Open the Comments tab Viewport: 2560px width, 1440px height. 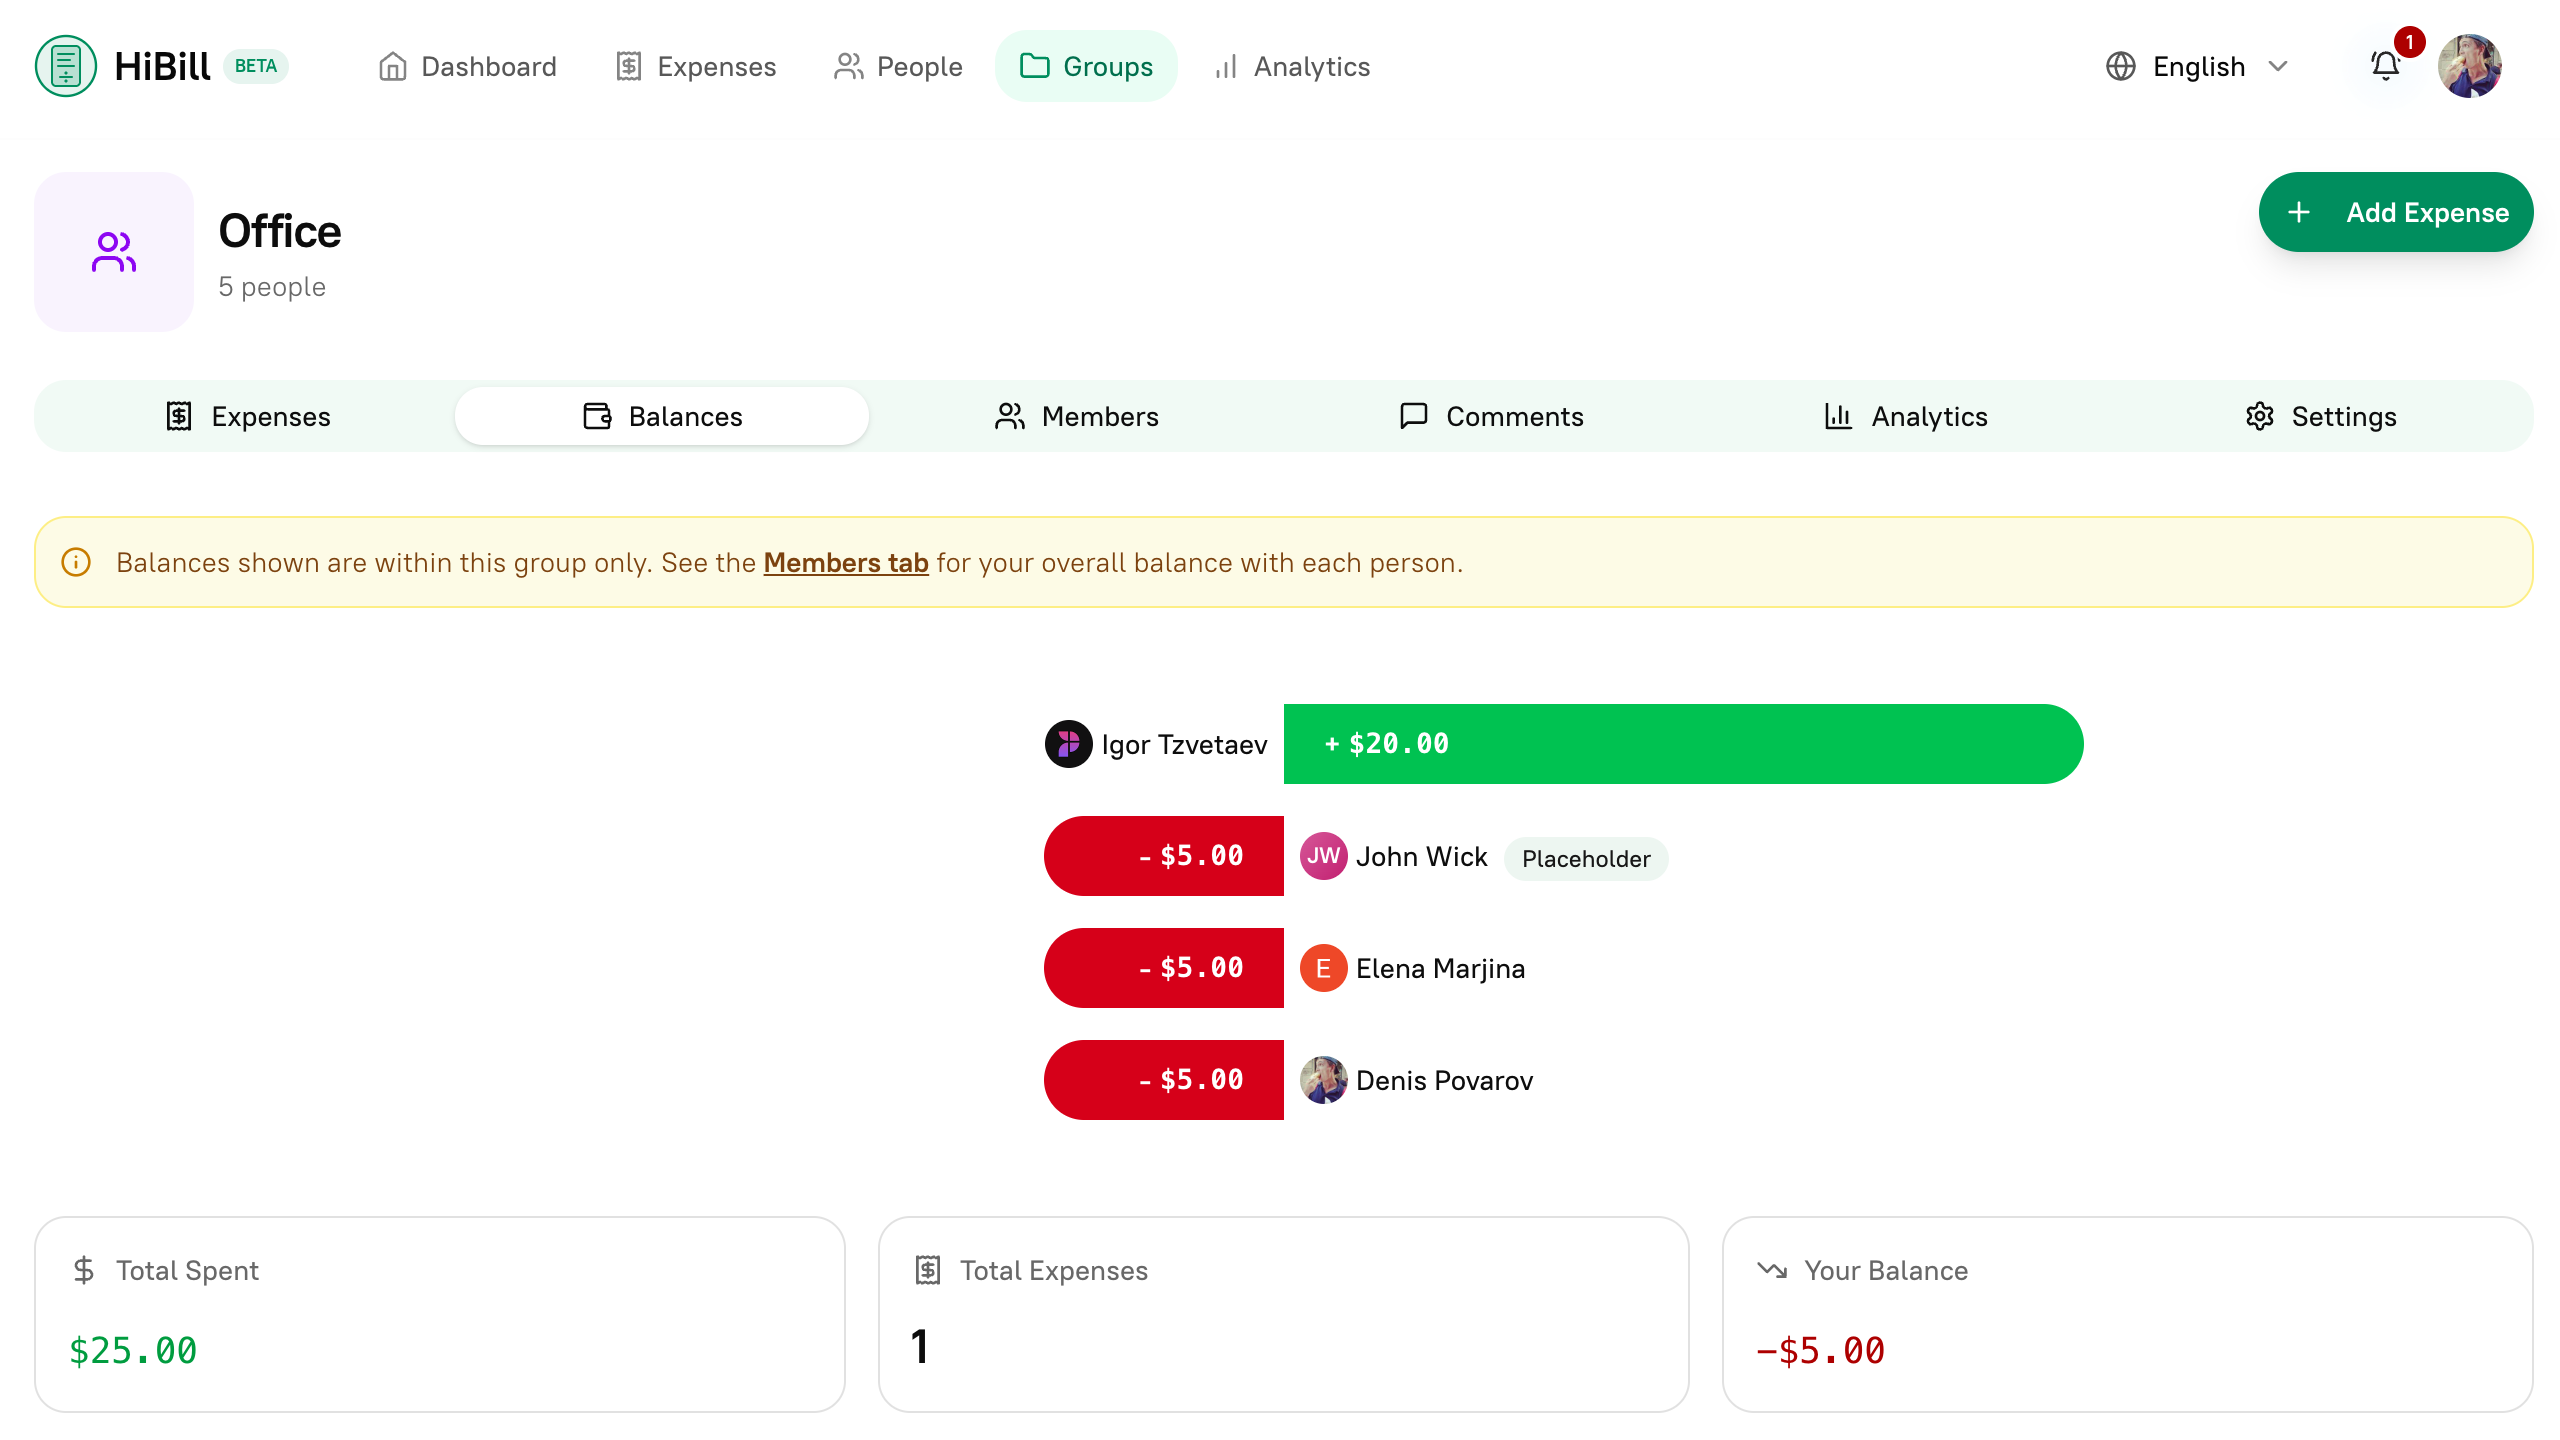(x=1492, y=416)
